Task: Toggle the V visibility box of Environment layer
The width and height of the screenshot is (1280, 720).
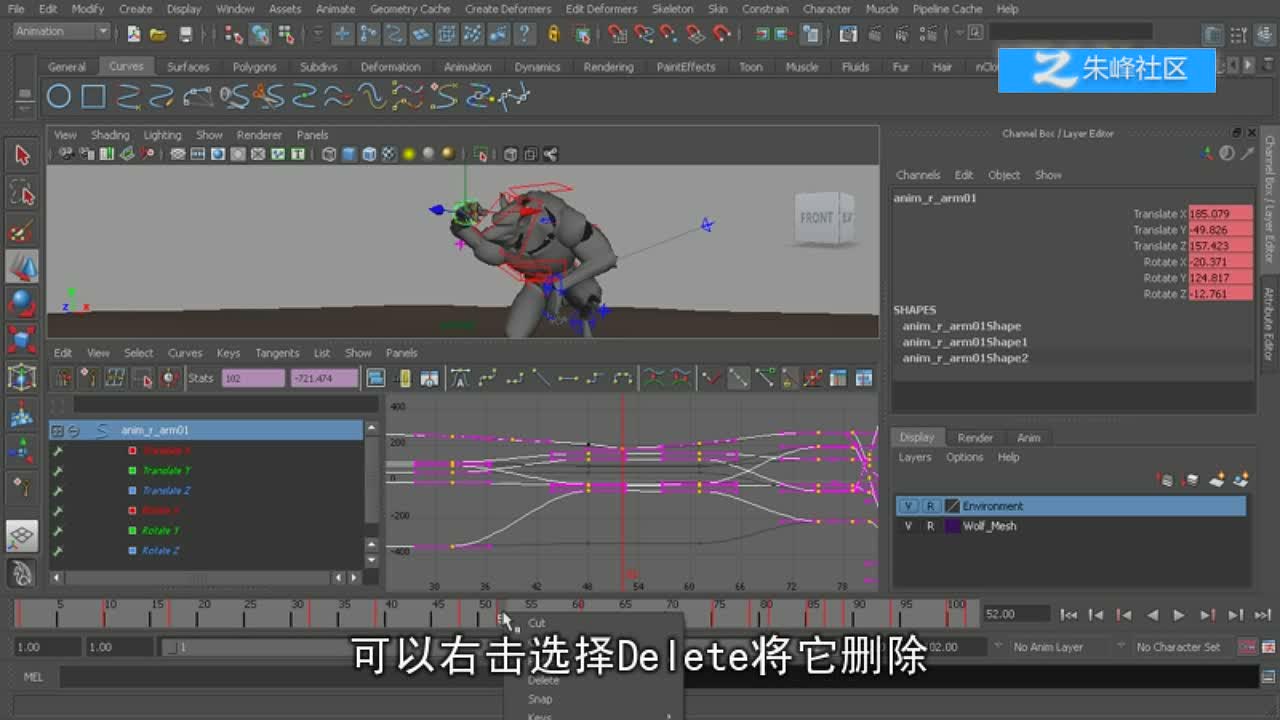Action: 908,506
